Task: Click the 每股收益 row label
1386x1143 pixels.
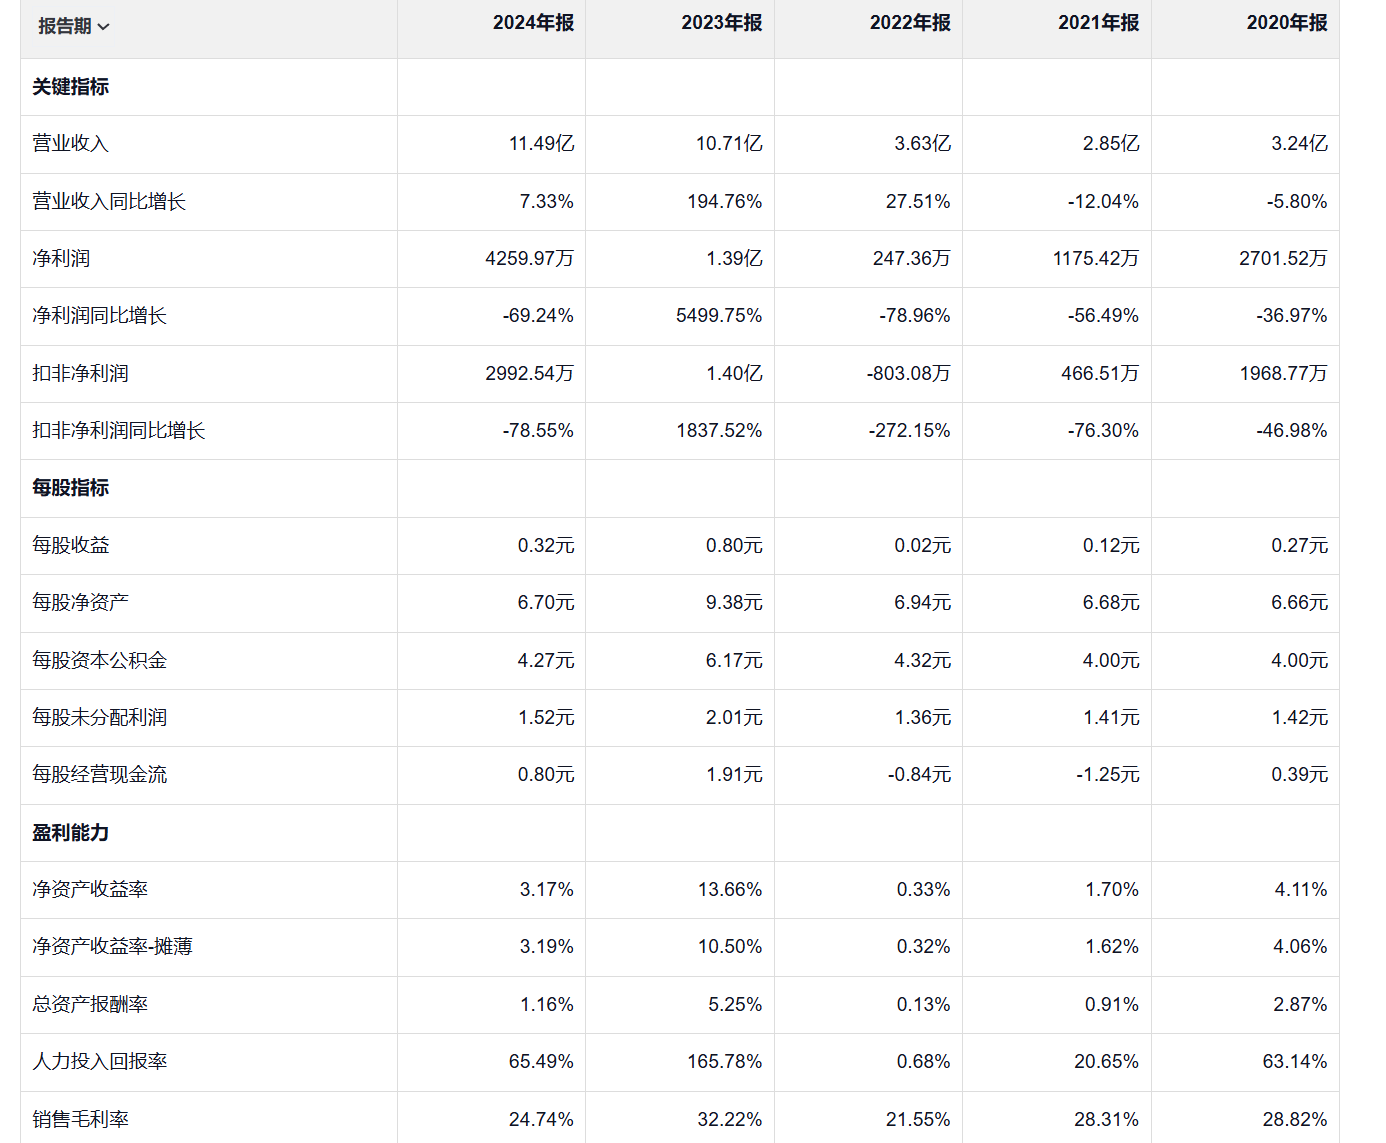Action: pyautogui.click(x=70, y=546)
